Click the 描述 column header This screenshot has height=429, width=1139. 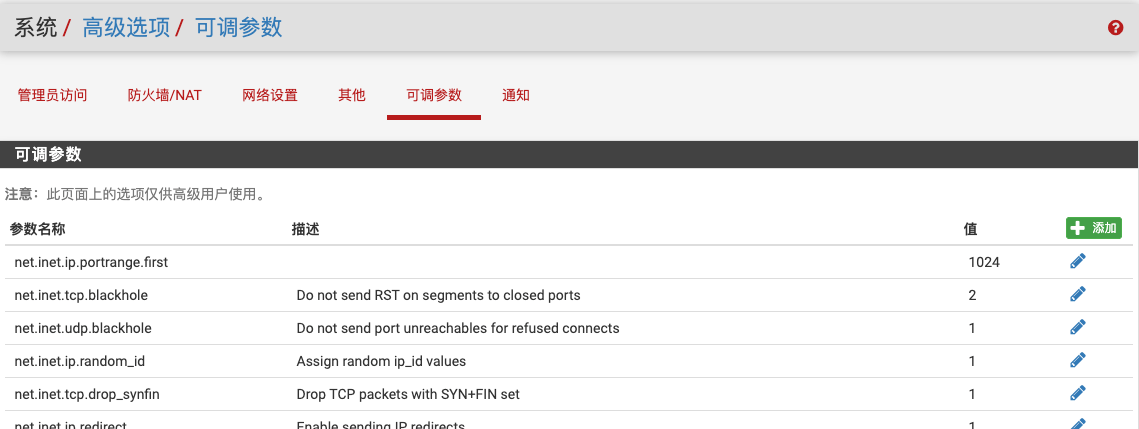305,229
